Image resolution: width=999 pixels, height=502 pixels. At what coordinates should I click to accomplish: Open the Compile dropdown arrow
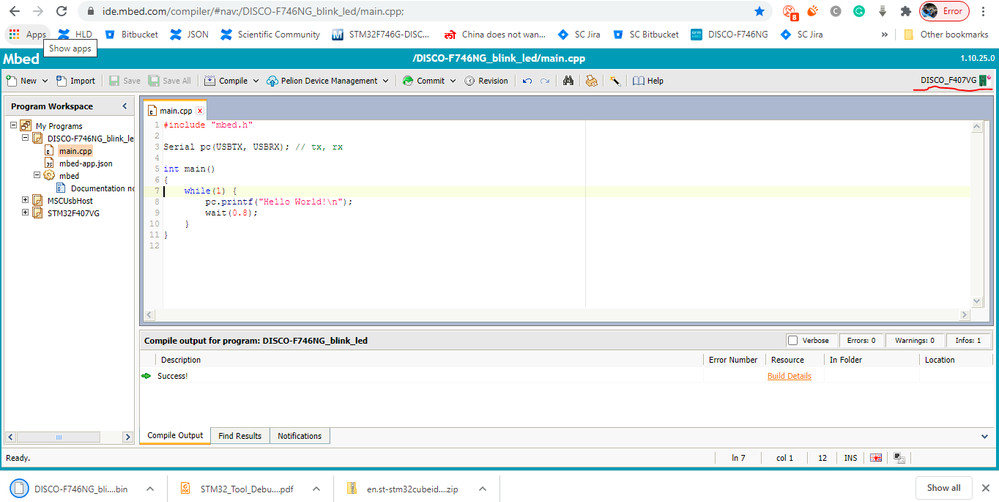click(256, 81)
